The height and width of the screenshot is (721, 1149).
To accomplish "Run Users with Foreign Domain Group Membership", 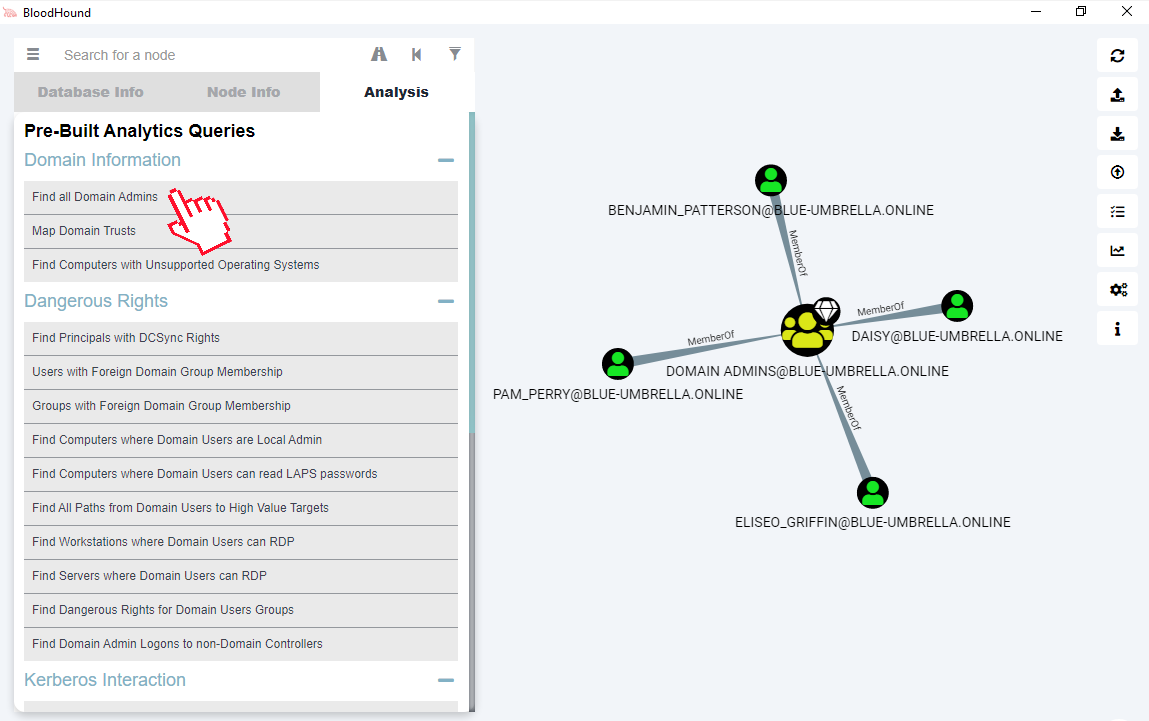I will (241, 372).
